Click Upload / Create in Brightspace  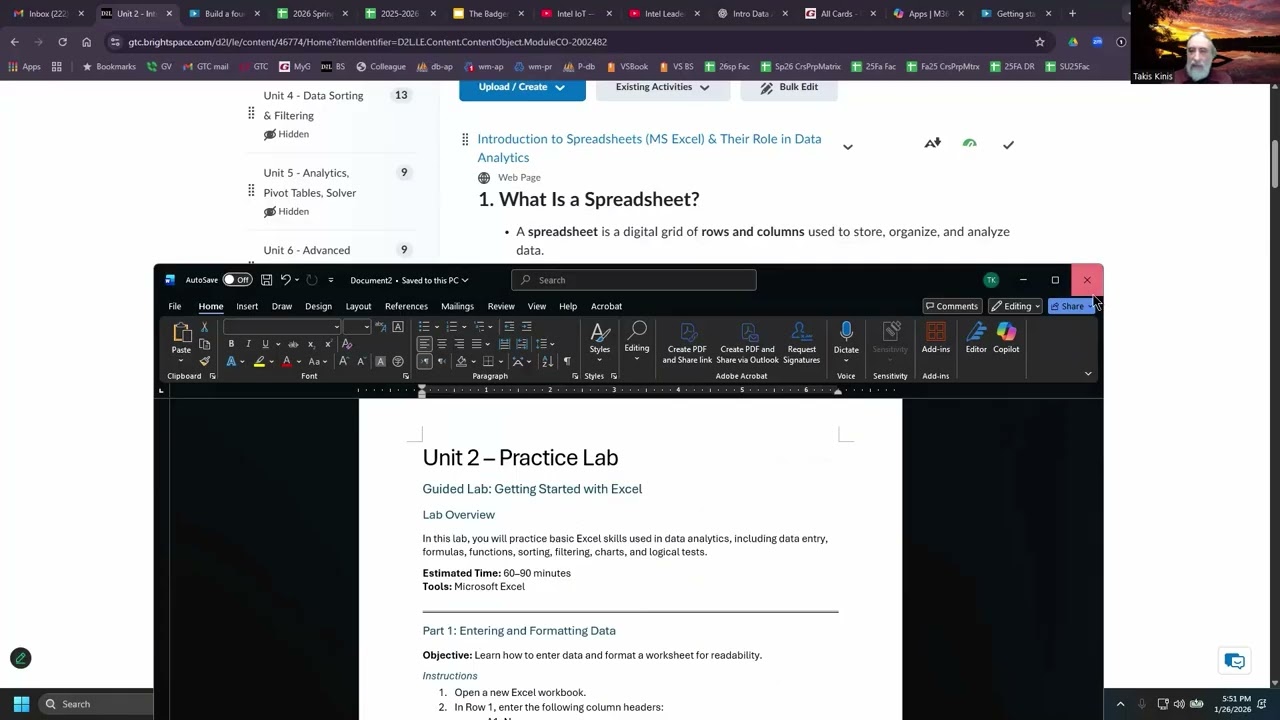pos(521,87)
